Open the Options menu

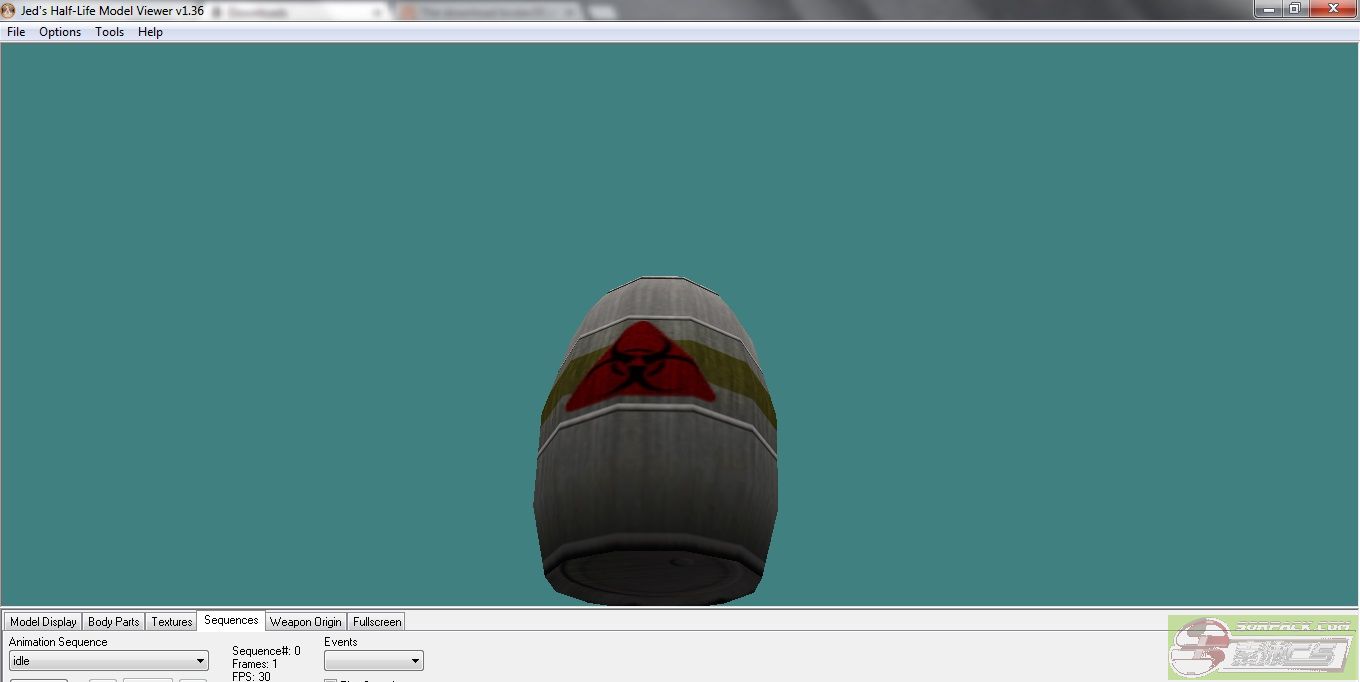(60, 32)
